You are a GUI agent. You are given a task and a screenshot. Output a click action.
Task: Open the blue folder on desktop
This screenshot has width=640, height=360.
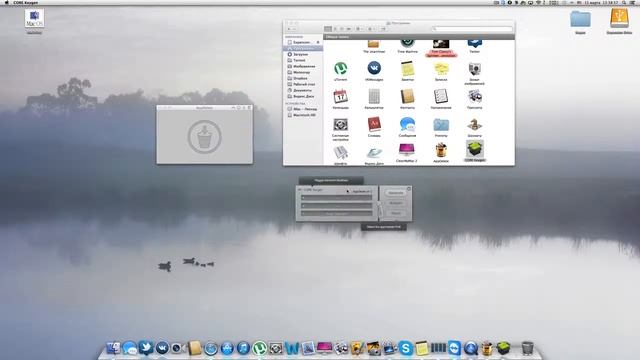[580, 19]
